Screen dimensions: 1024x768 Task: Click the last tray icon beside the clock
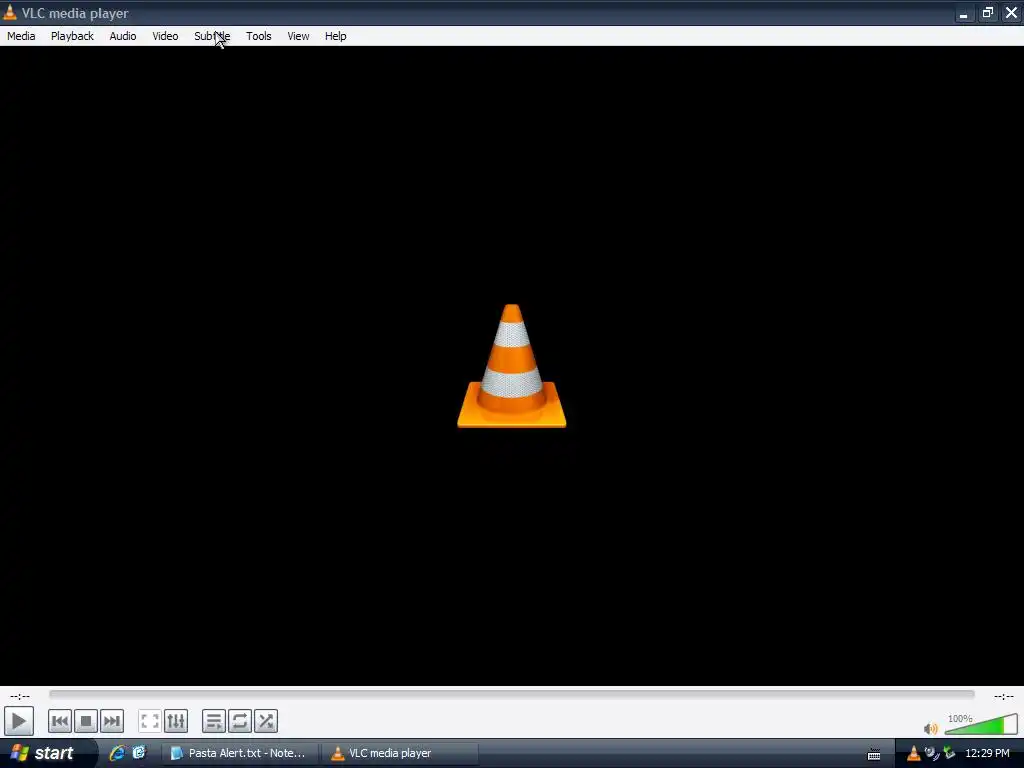point(950,753)
